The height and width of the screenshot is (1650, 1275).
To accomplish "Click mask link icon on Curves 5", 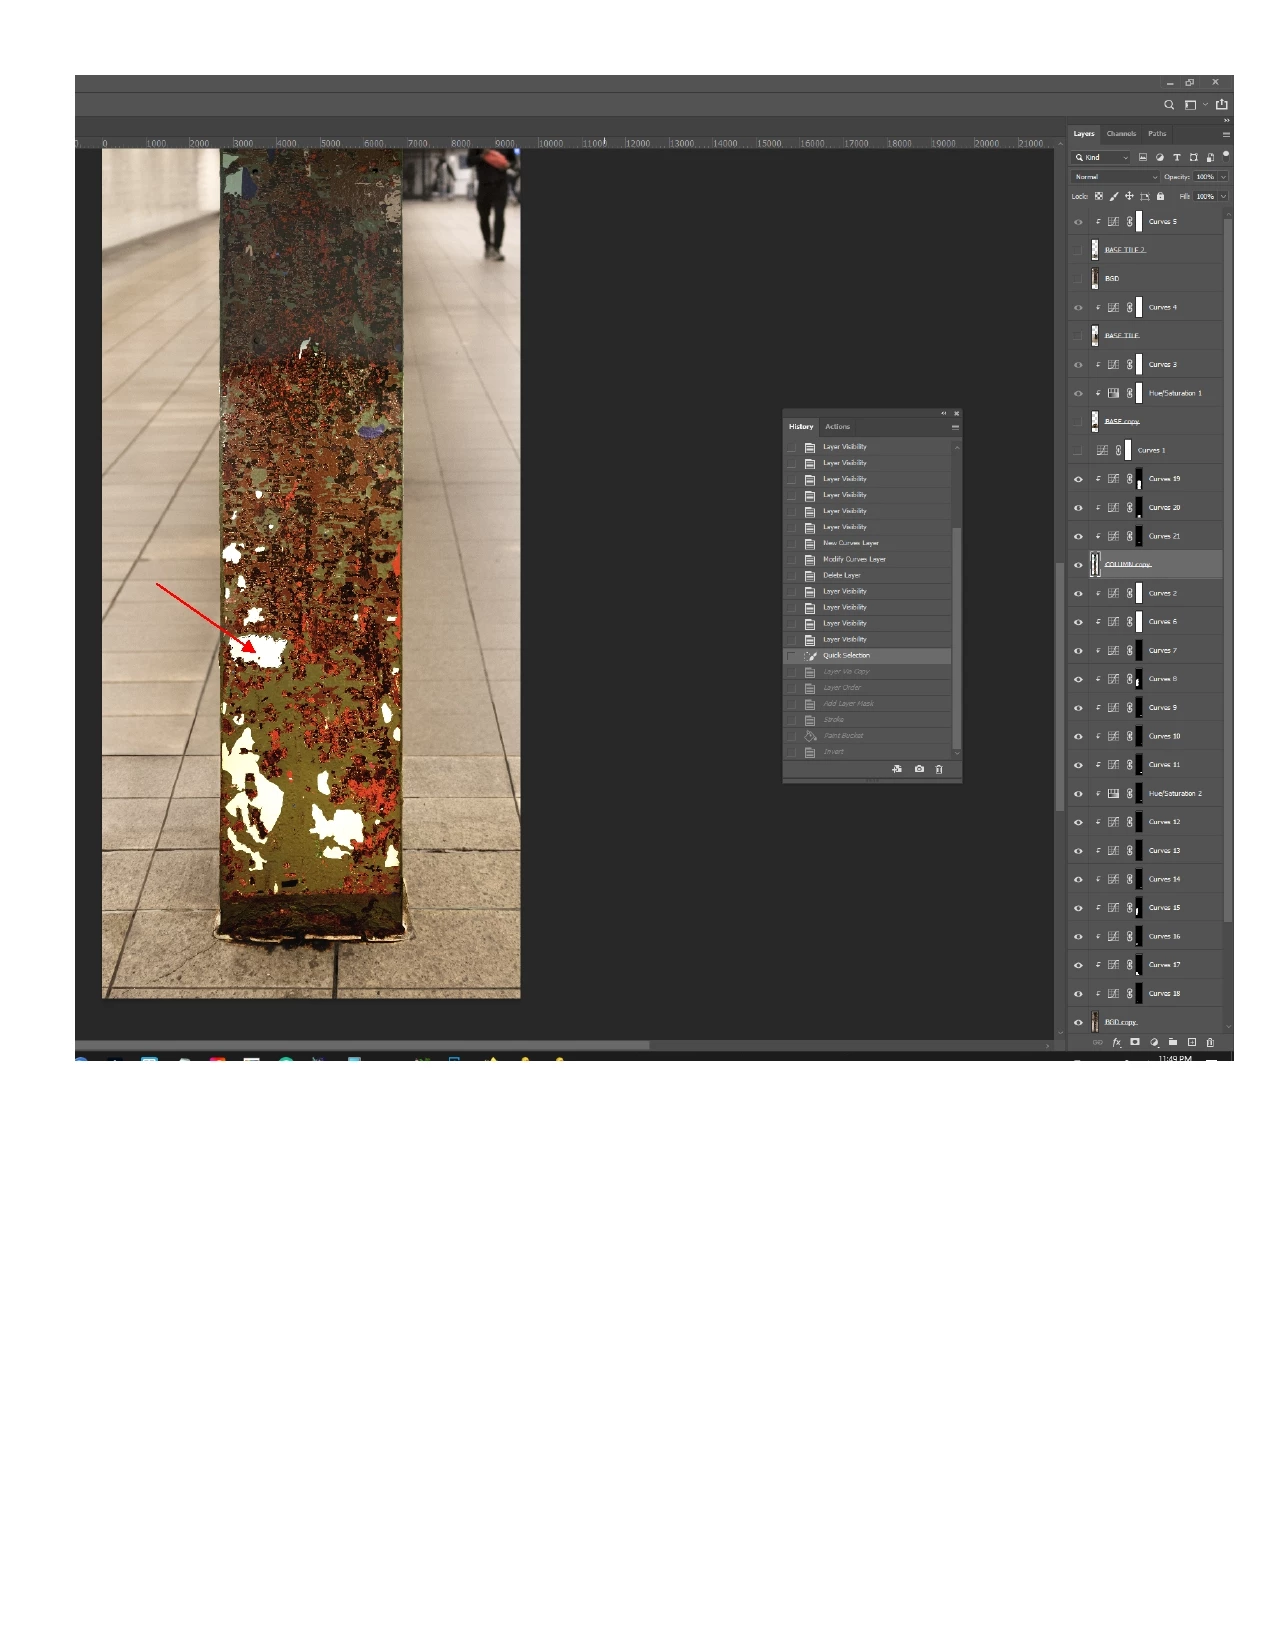I will coord(1130,222).
